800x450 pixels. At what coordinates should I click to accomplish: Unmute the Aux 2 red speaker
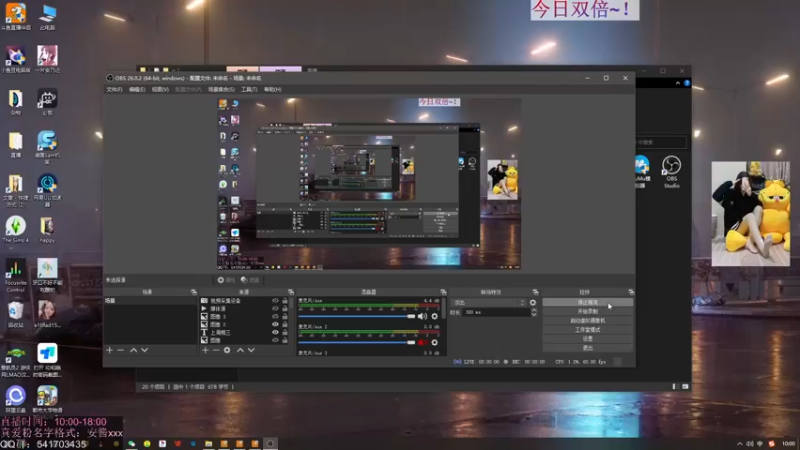pos(422,342)
